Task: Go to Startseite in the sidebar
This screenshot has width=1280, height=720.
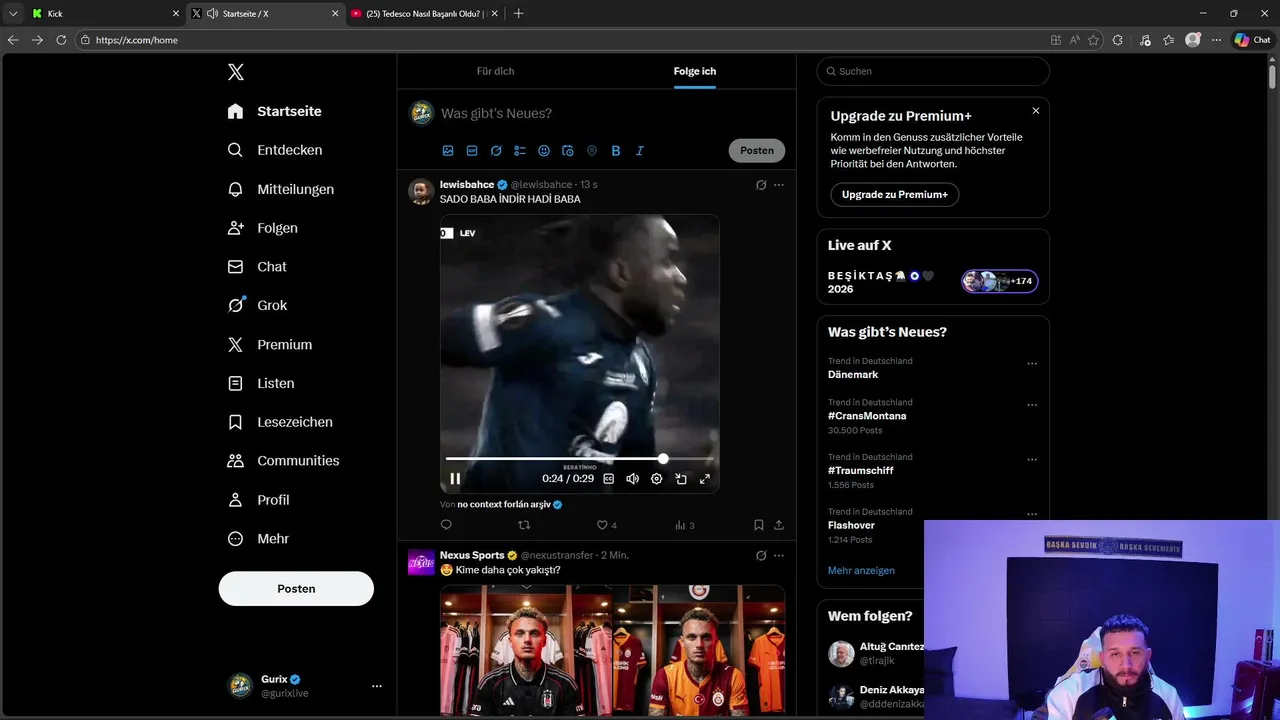Action: (x=274, y=111)
